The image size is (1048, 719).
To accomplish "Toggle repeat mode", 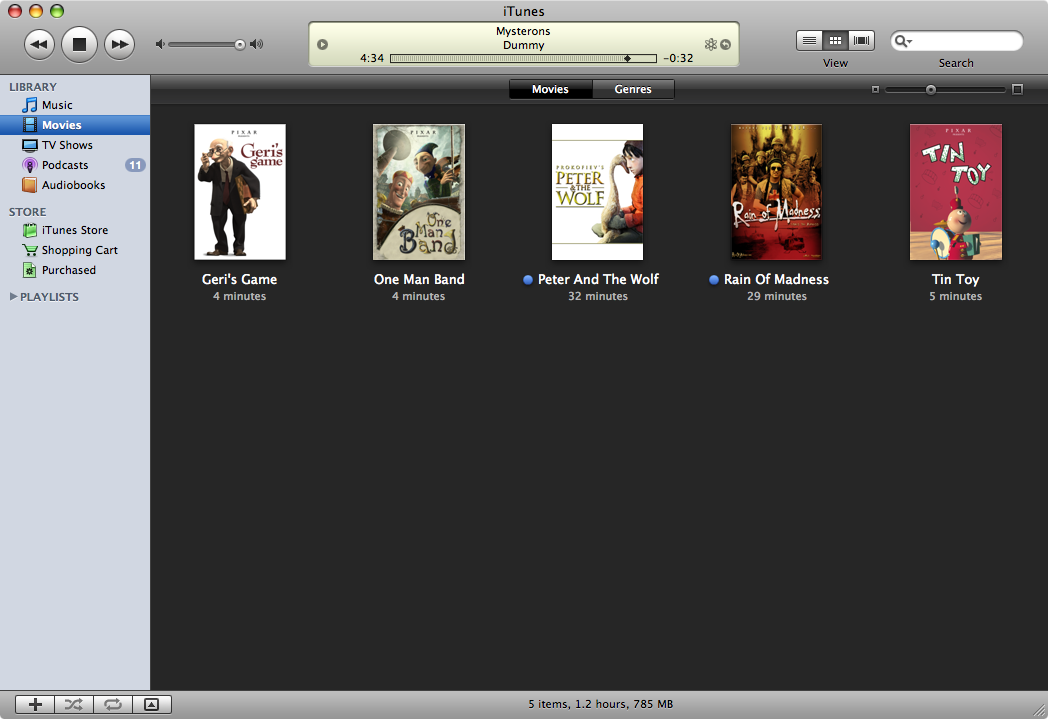I will point(113,704).
